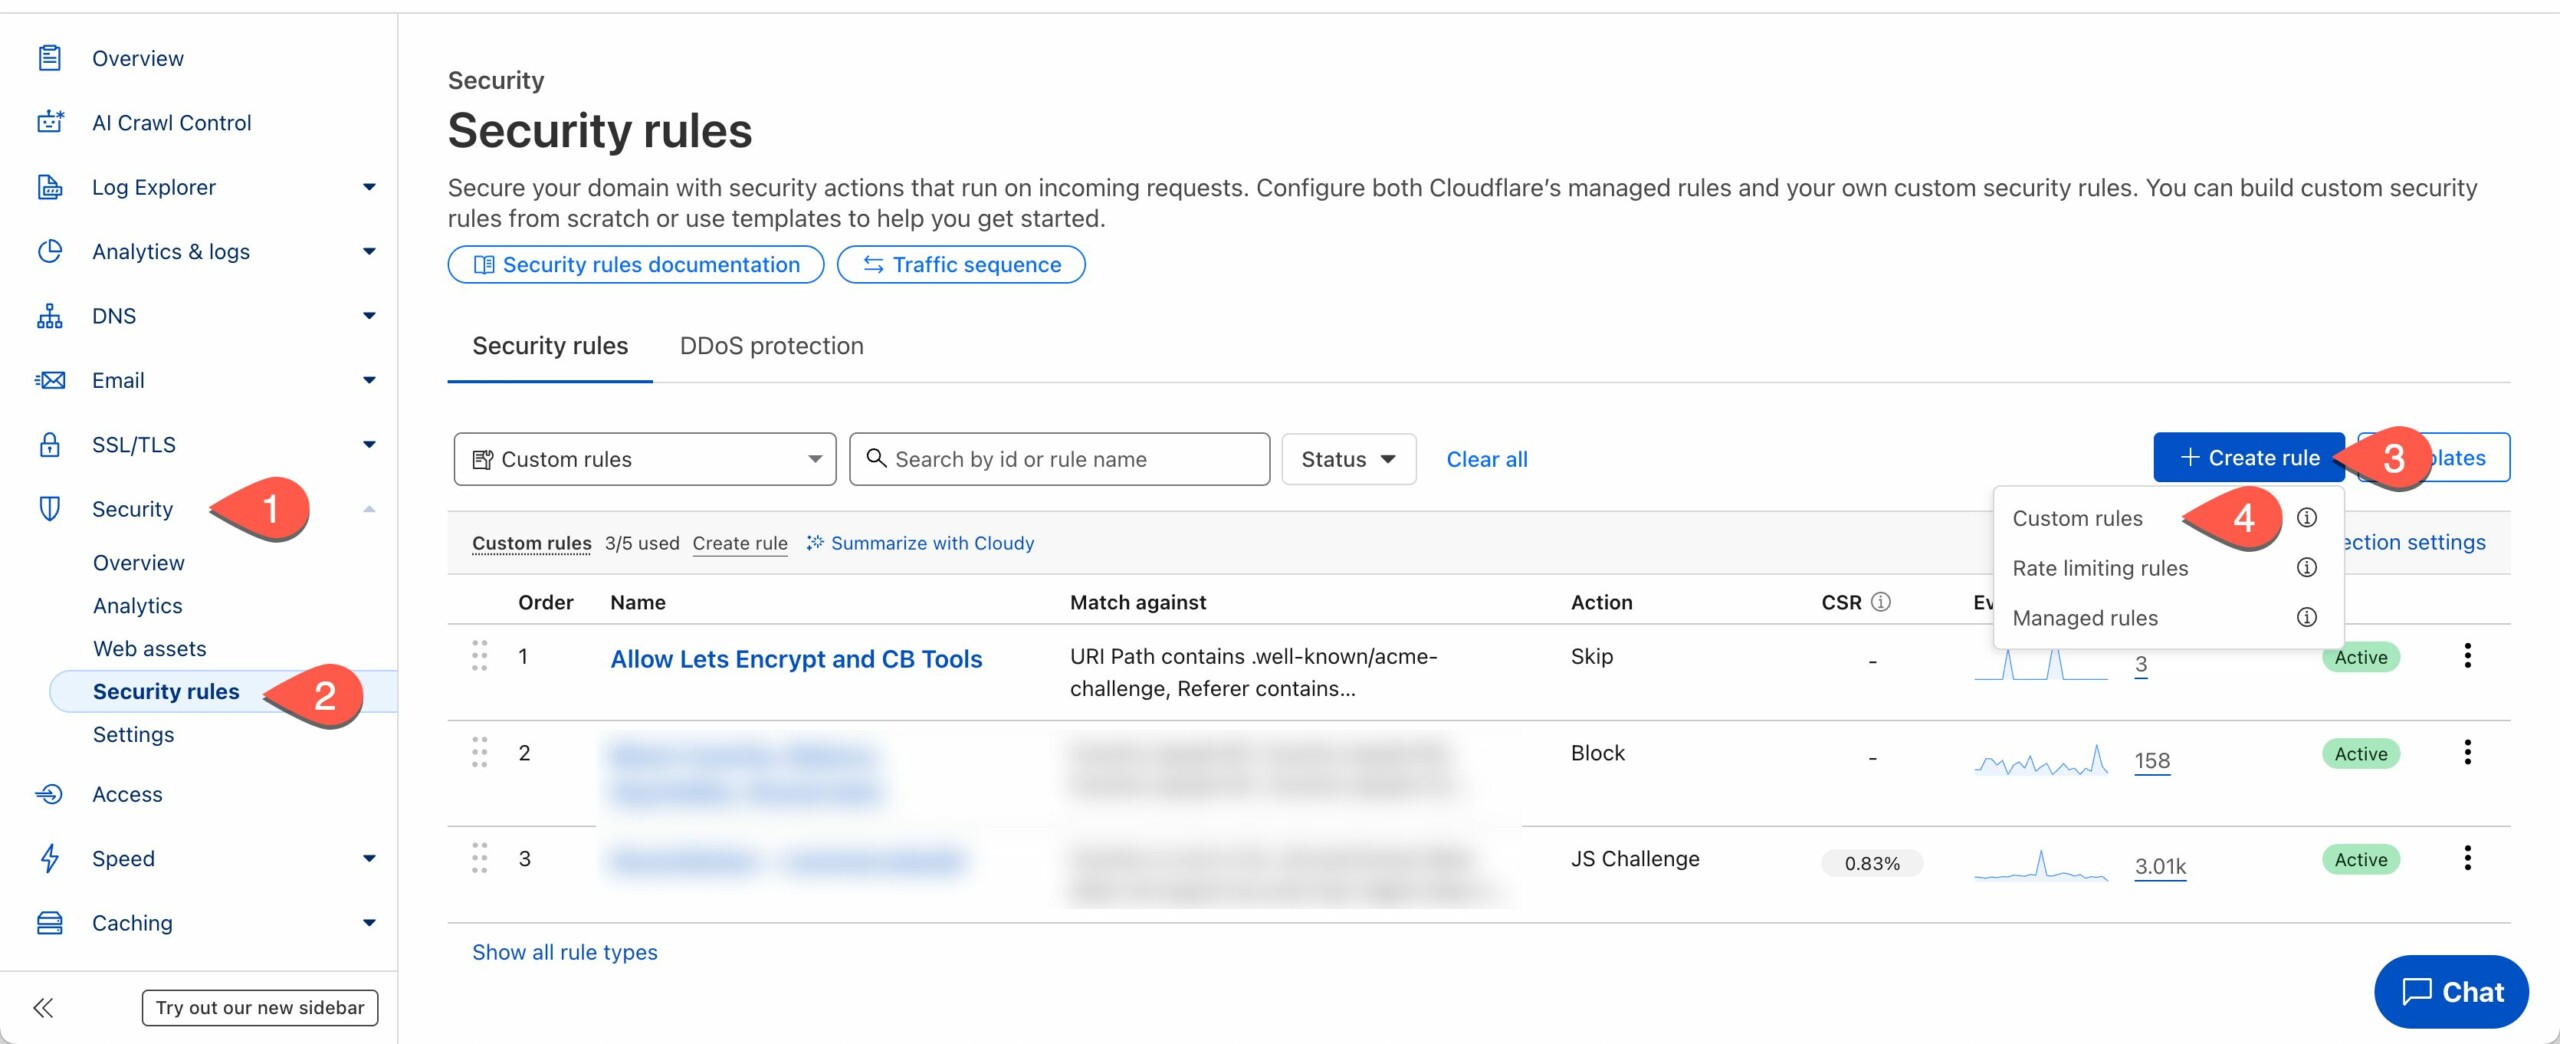Switch to the DDoS protection tab

771,346
